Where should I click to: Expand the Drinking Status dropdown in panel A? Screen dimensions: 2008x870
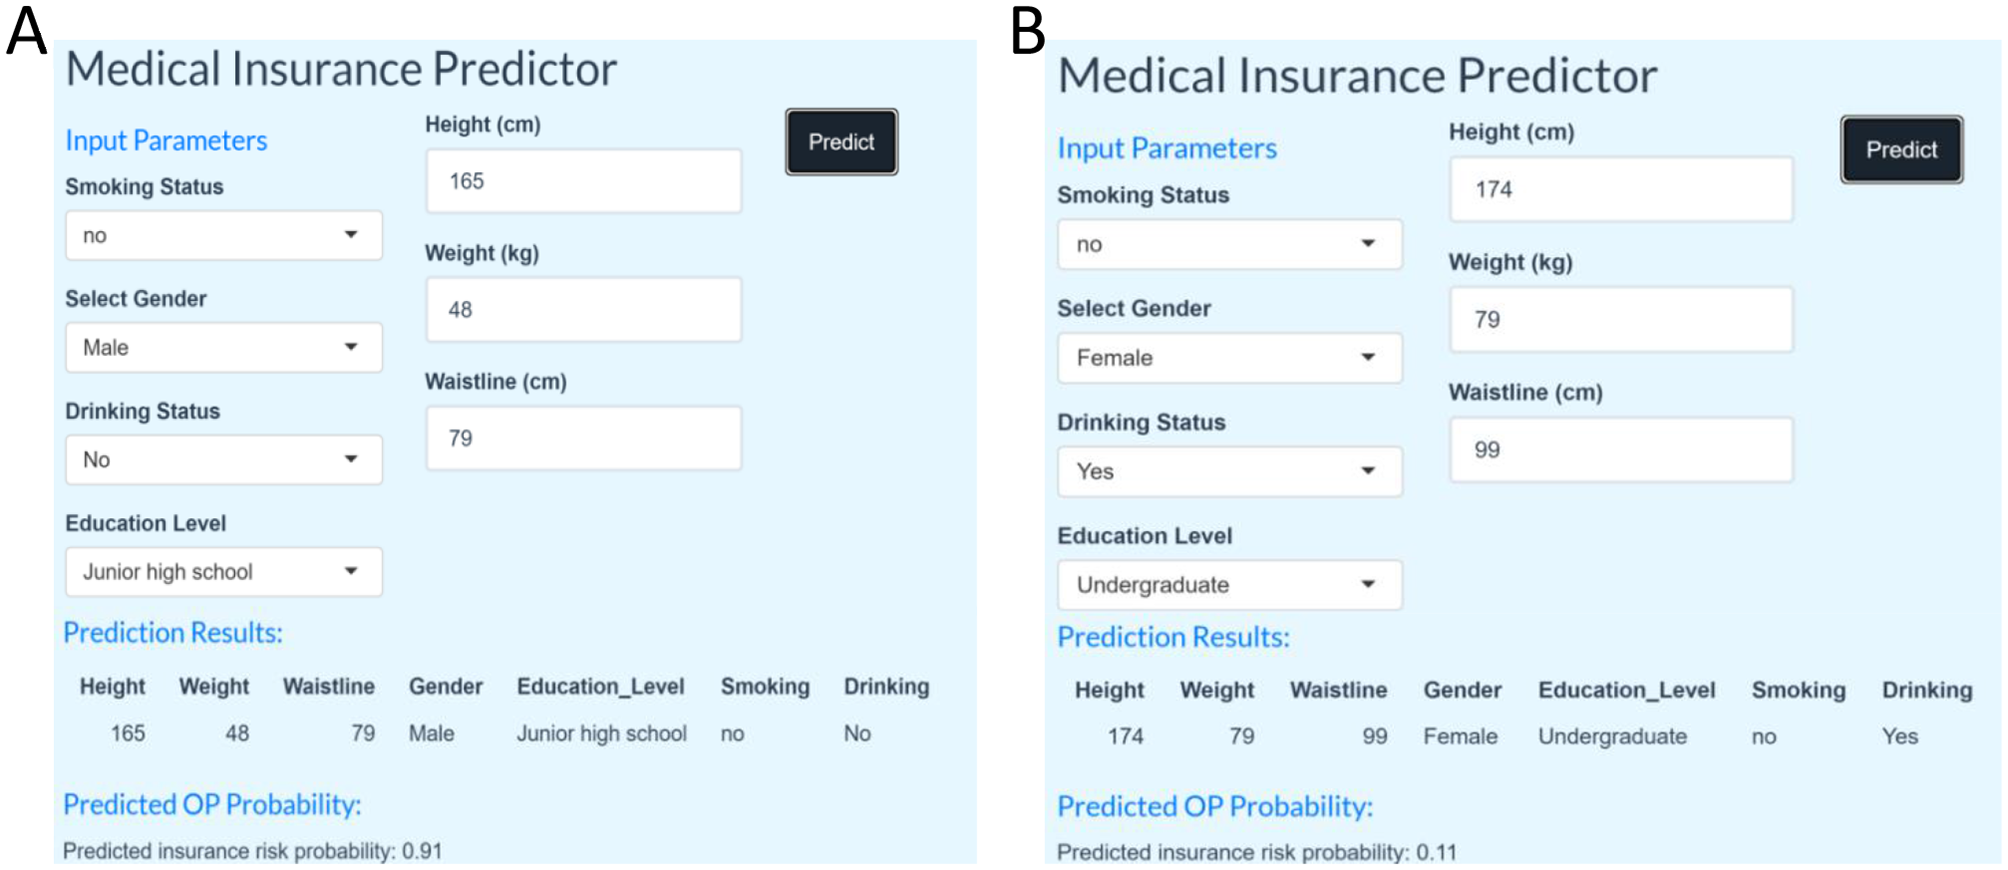point(222,459)
